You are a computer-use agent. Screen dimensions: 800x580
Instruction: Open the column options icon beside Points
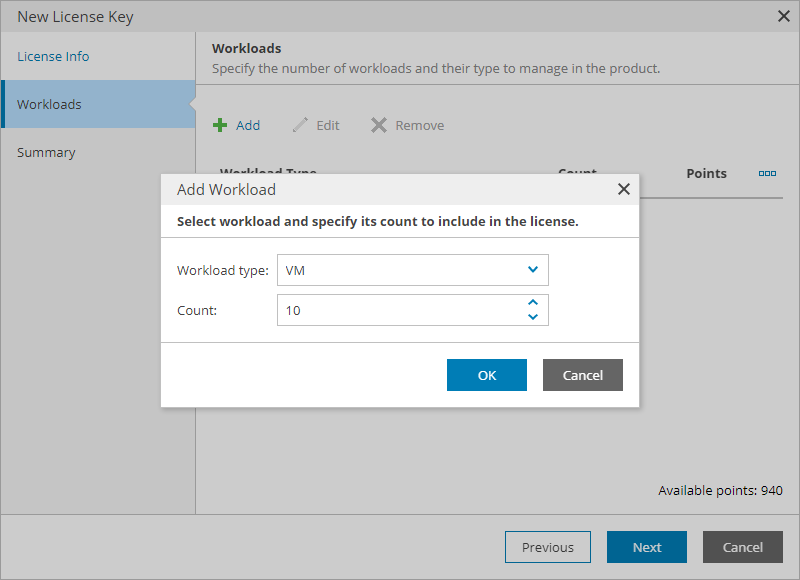point(767,173)
